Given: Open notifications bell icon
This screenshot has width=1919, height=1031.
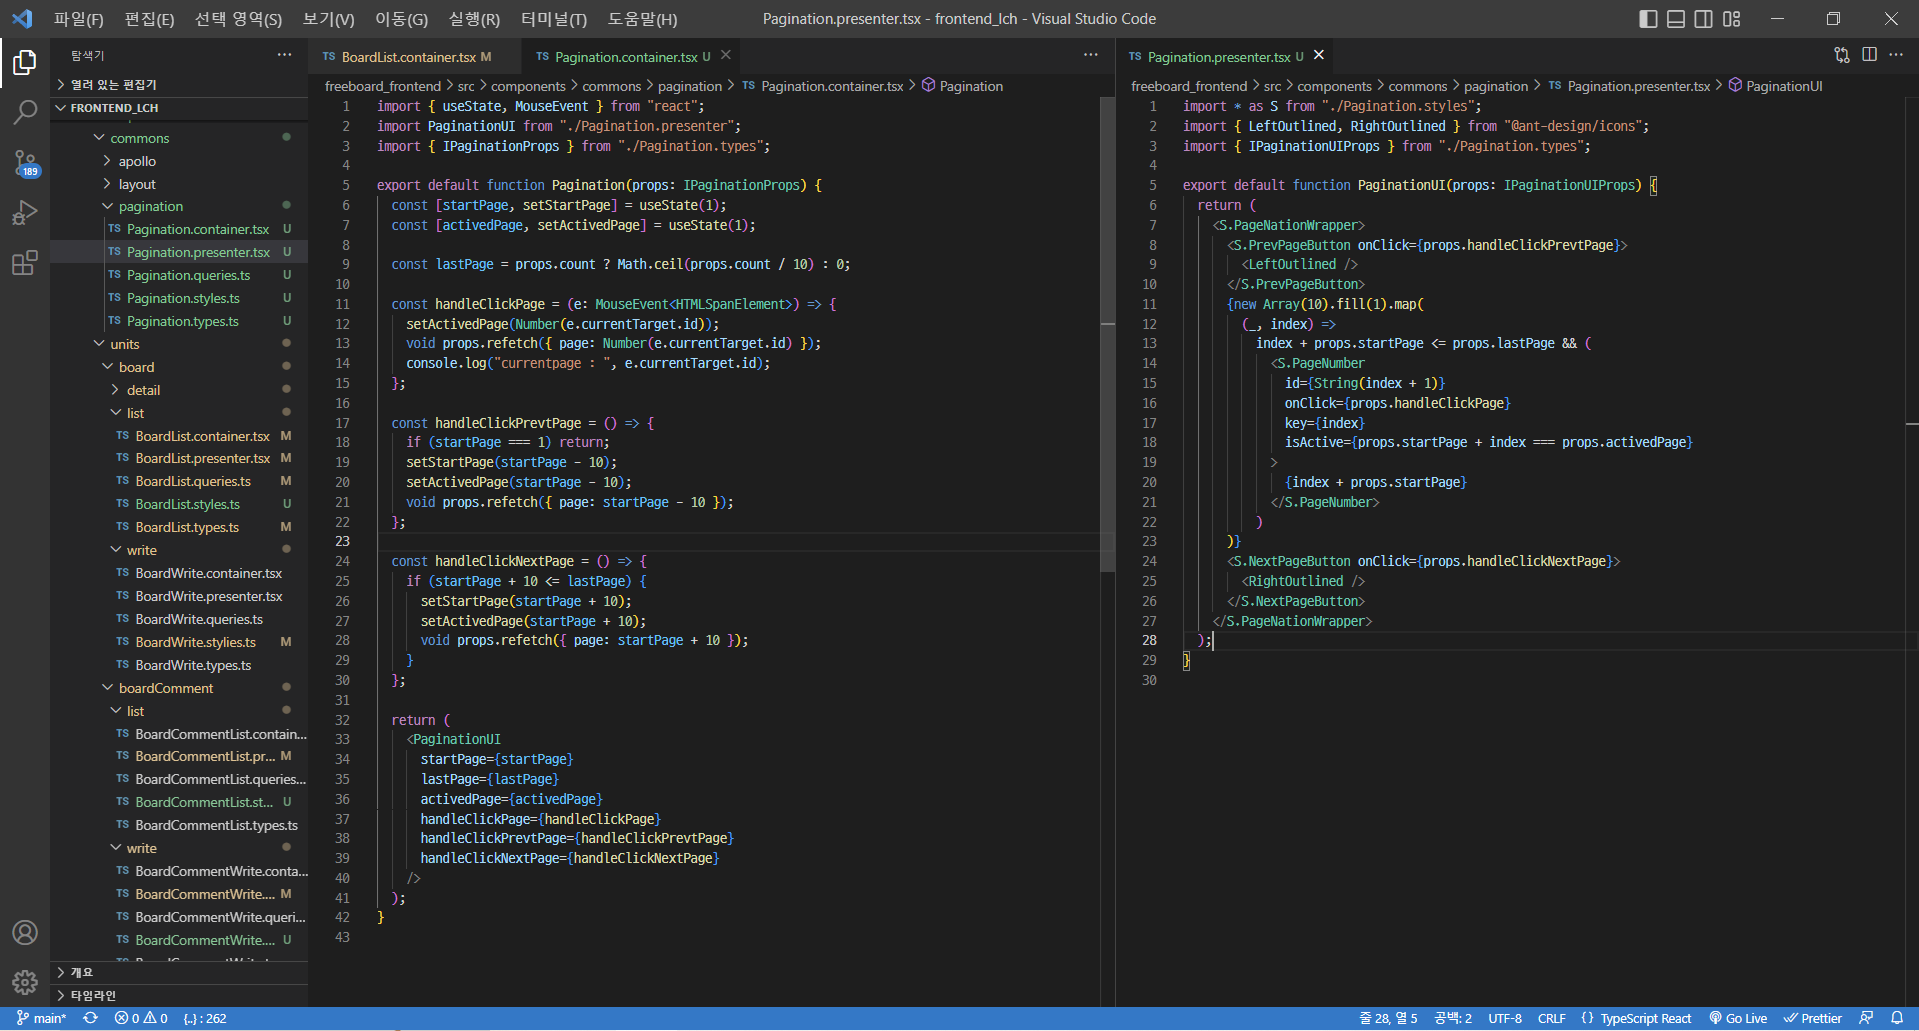Looking at the screenshot, I should point(1897,1018).
